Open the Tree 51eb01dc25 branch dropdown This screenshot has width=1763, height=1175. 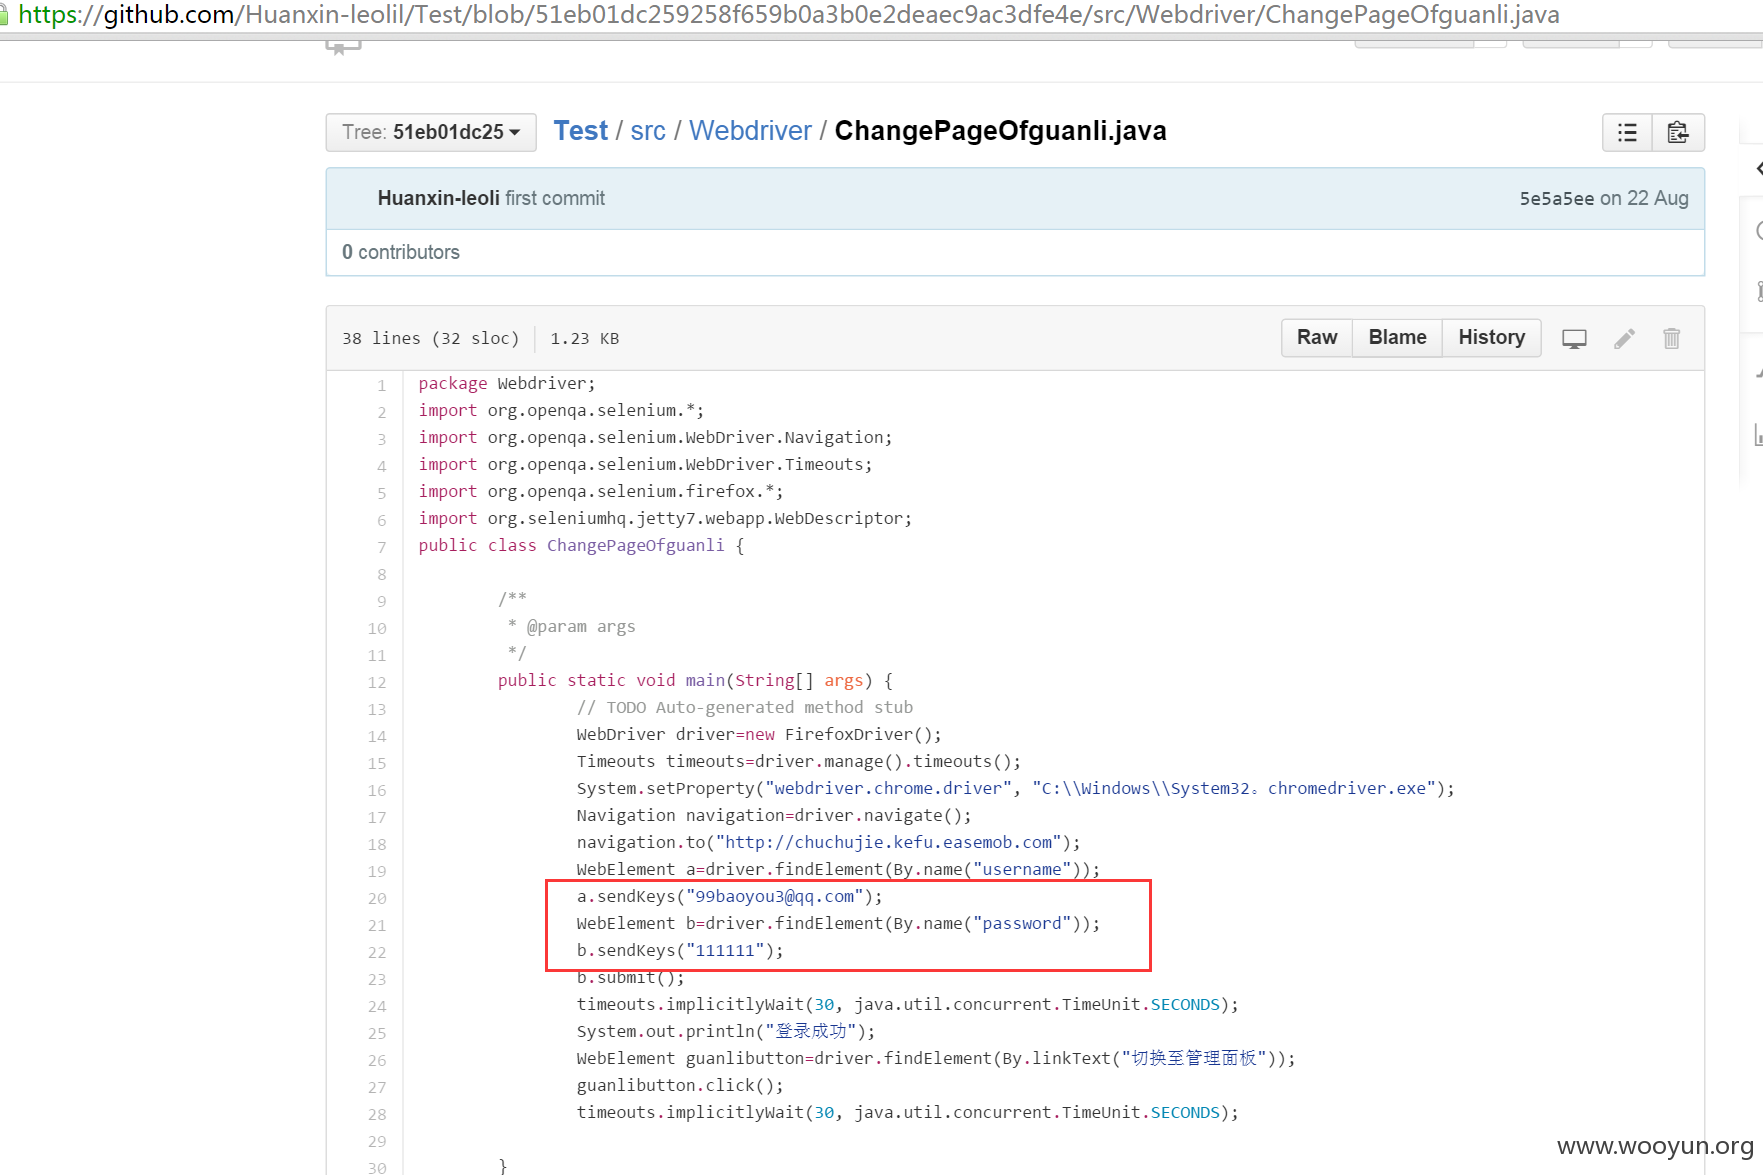point(431,132)
